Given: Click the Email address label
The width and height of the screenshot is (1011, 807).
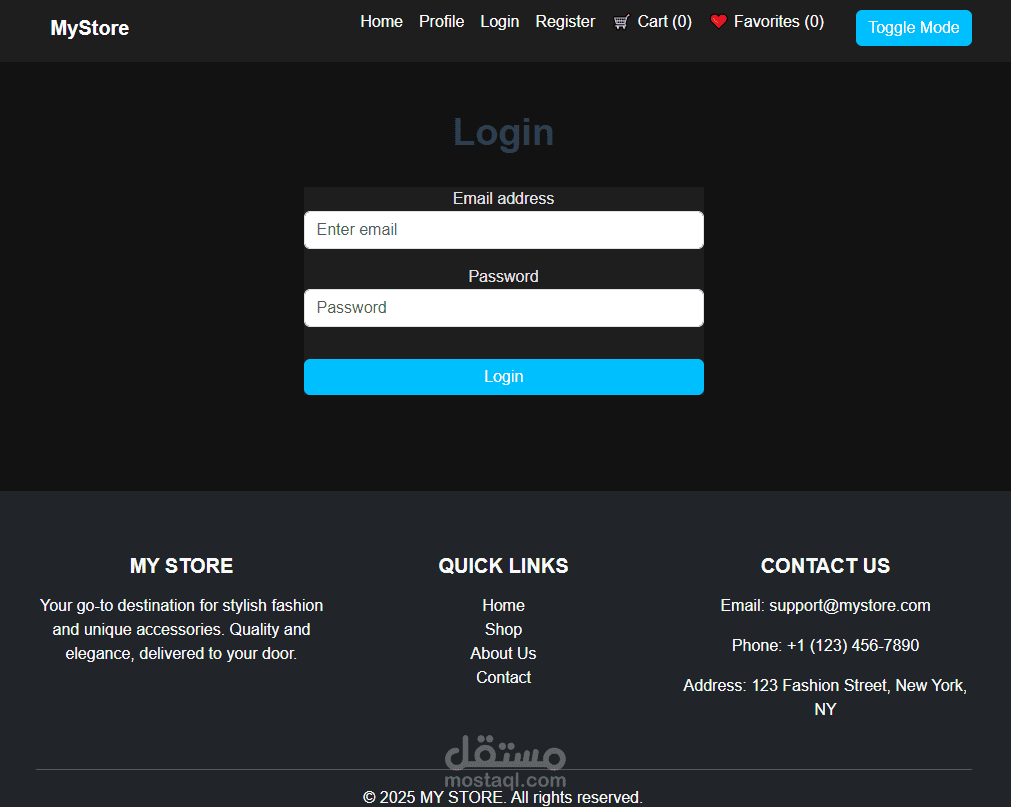Looking at the screenshot, I should click(503, 199).
